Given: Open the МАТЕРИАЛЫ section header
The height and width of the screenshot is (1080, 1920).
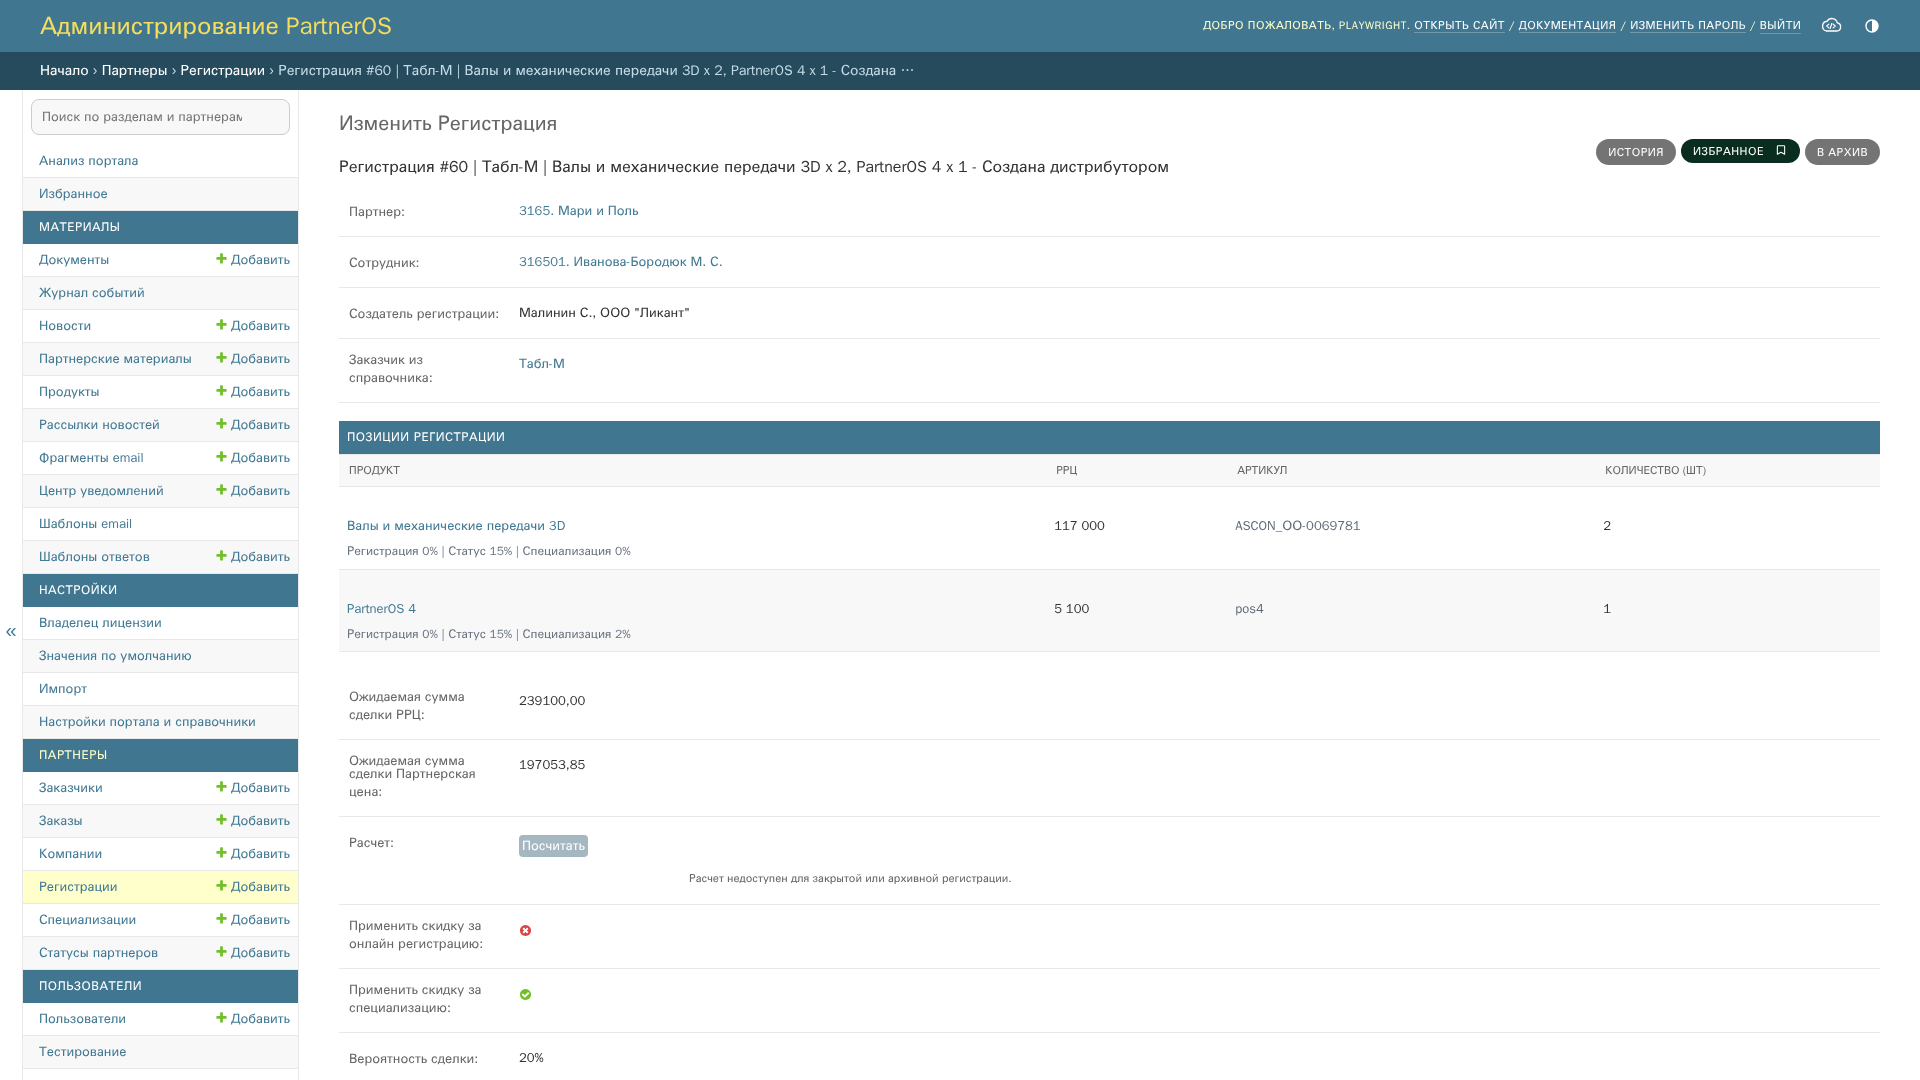Looking at the screenshot, I should (160, 227).
